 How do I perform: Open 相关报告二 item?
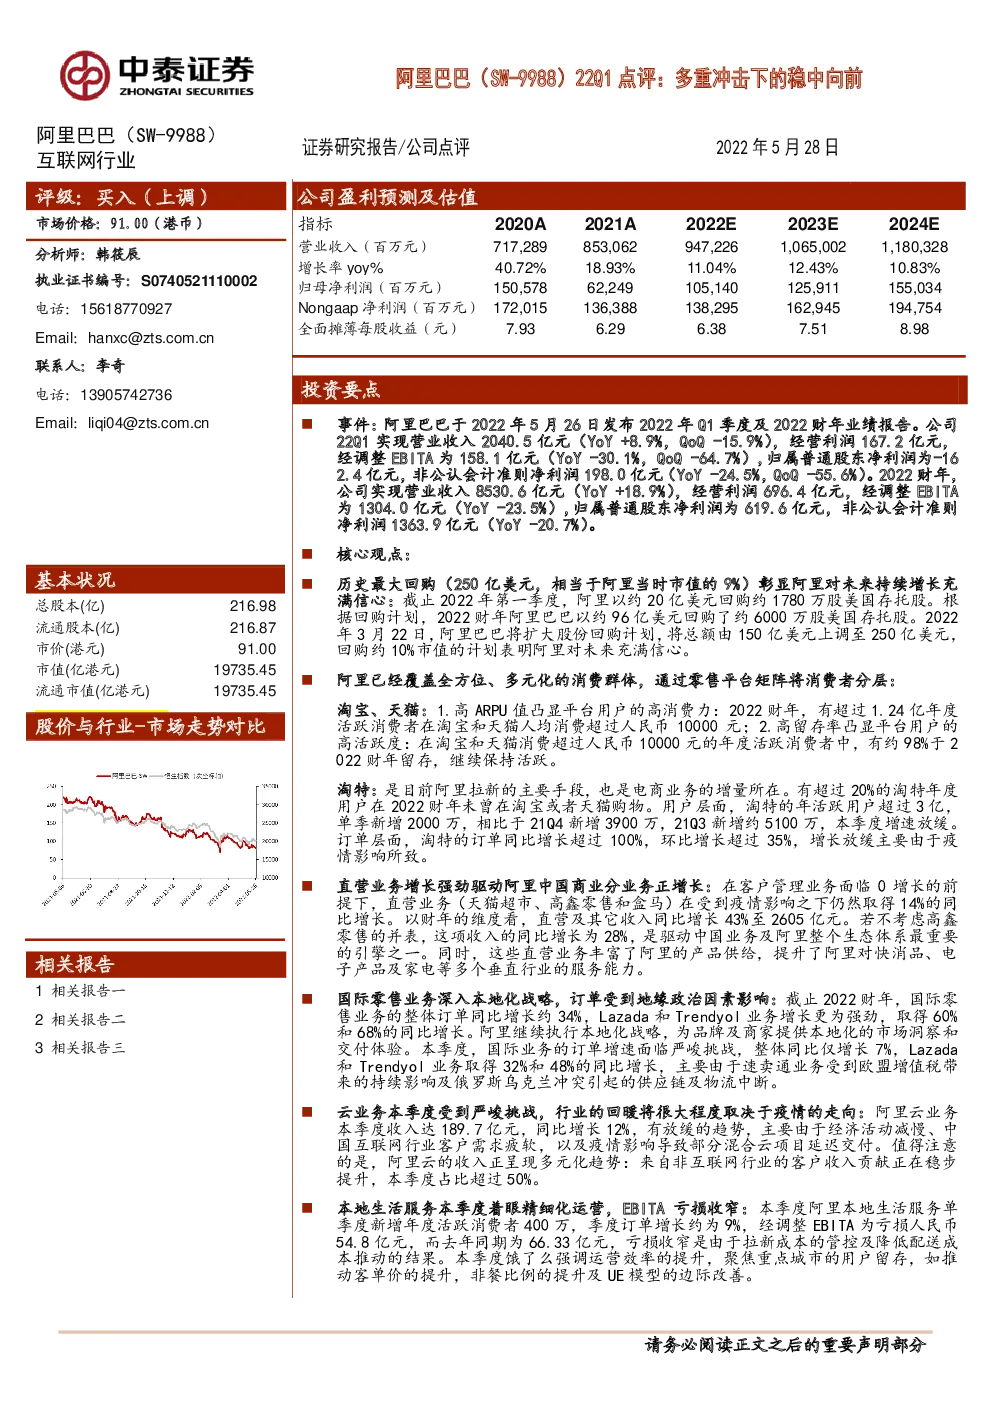(x=80, y=1020)
